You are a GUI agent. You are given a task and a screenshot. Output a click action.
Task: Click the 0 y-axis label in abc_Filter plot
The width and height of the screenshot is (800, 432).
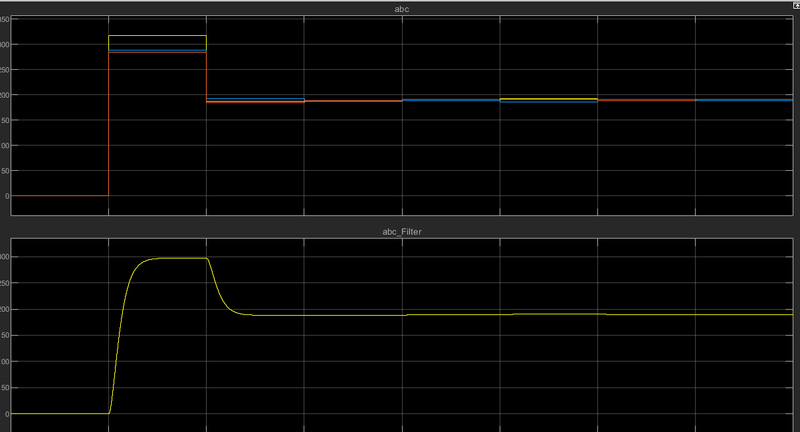pos(7,413)
